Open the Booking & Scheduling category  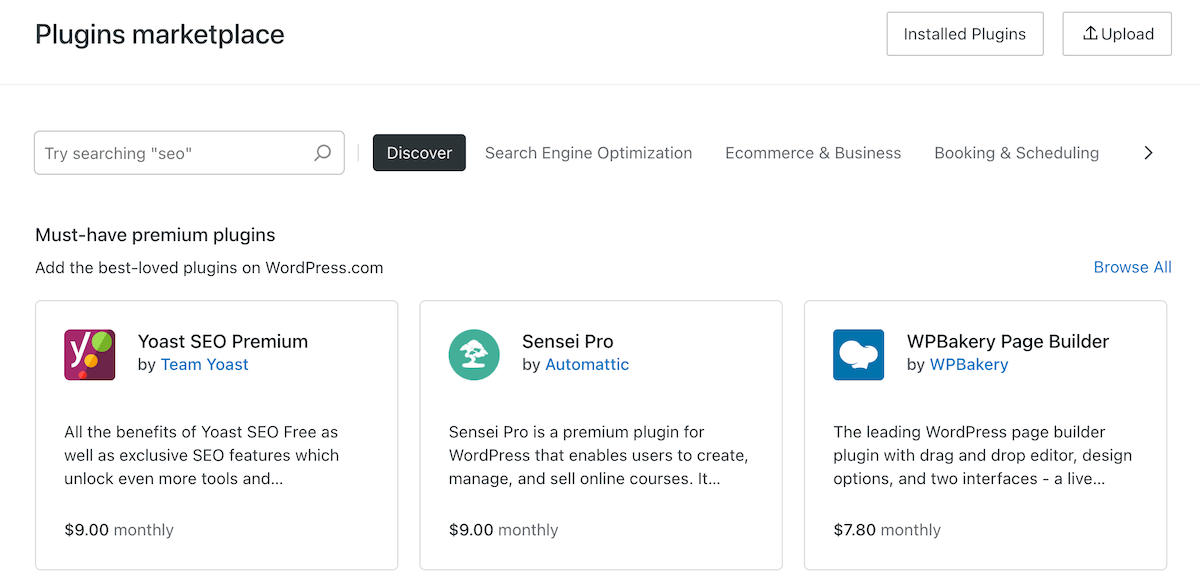(1016, 153)
